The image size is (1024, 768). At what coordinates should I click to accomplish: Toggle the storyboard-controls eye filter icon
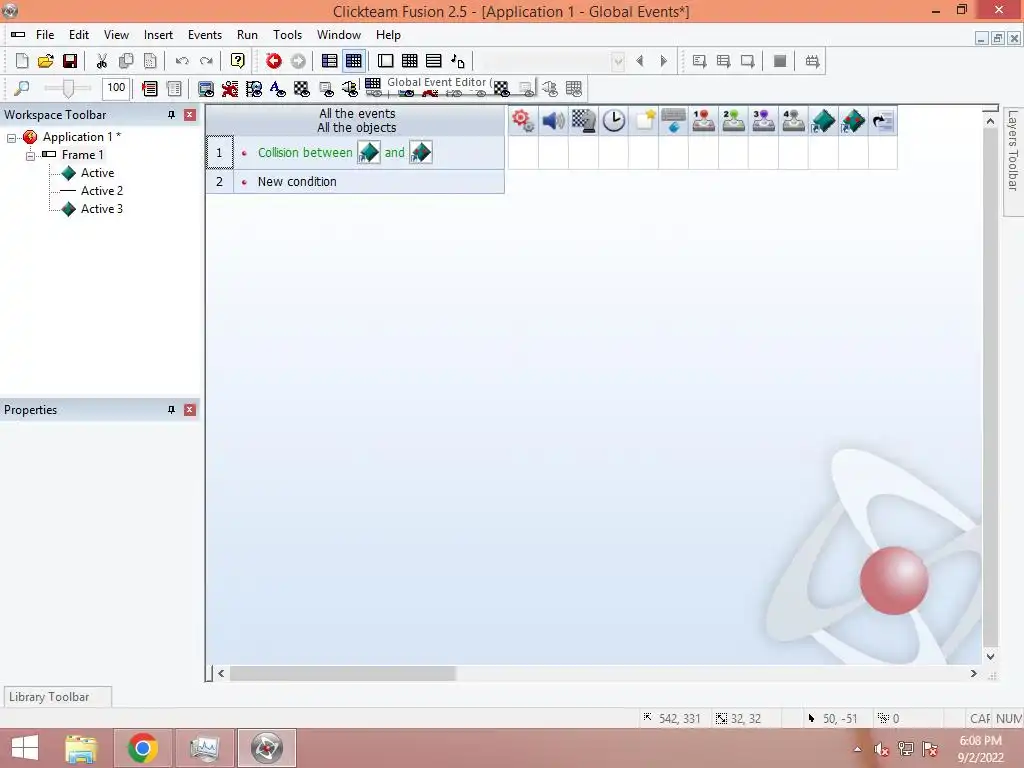click(x=206, y=89)
